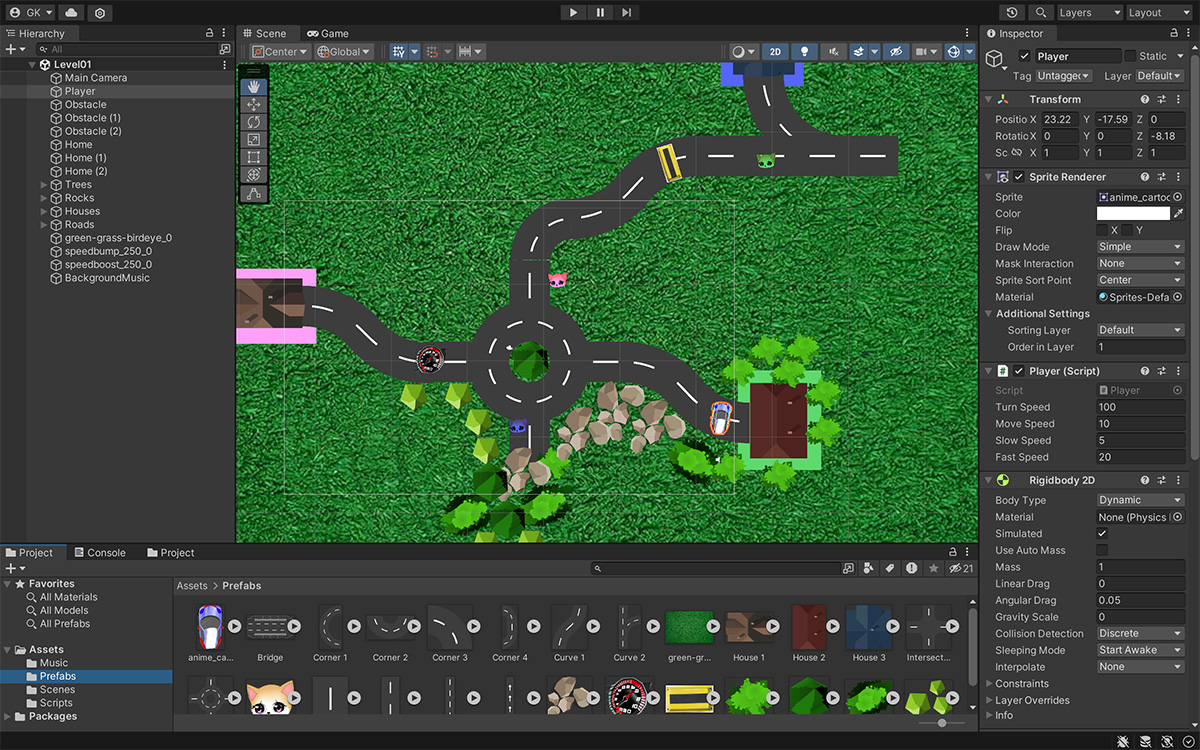Viewport: 1200px width, 750px height.
Task: Open Global rotation mode button
Action: point(344,52)
